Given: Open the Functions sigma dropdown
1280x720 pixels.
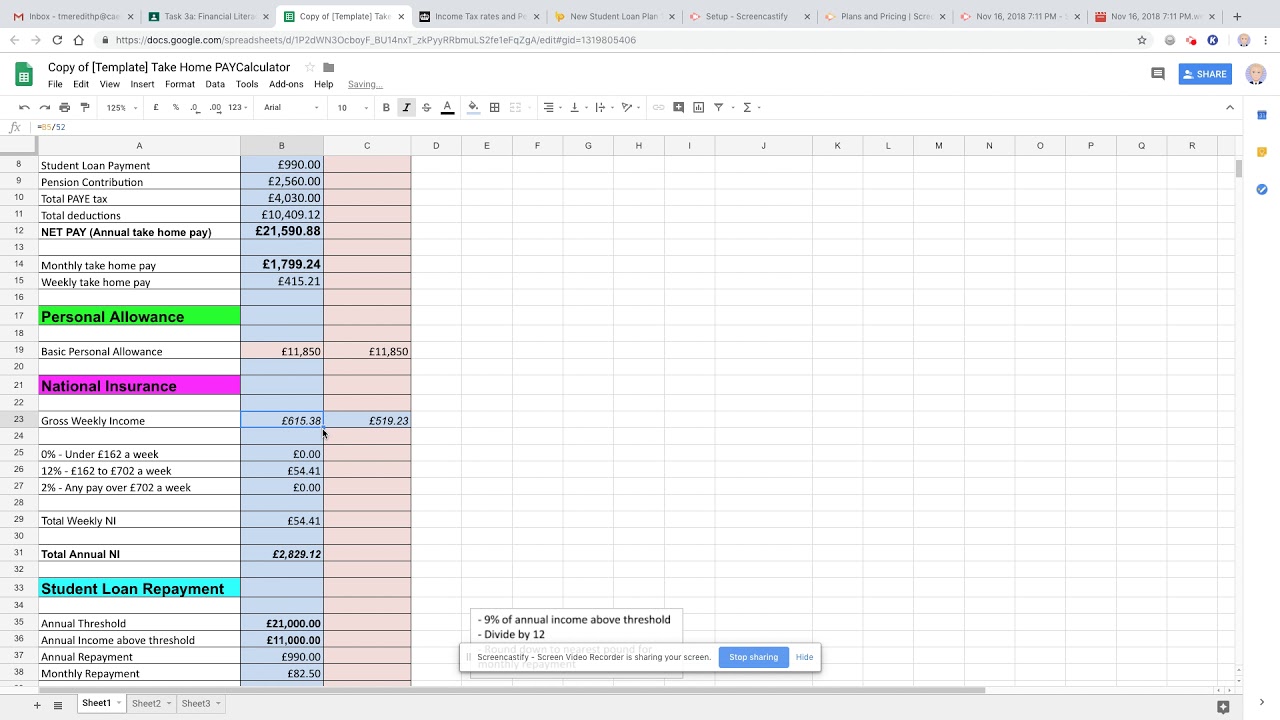Looking at the screenshot, I should [751, 107].
